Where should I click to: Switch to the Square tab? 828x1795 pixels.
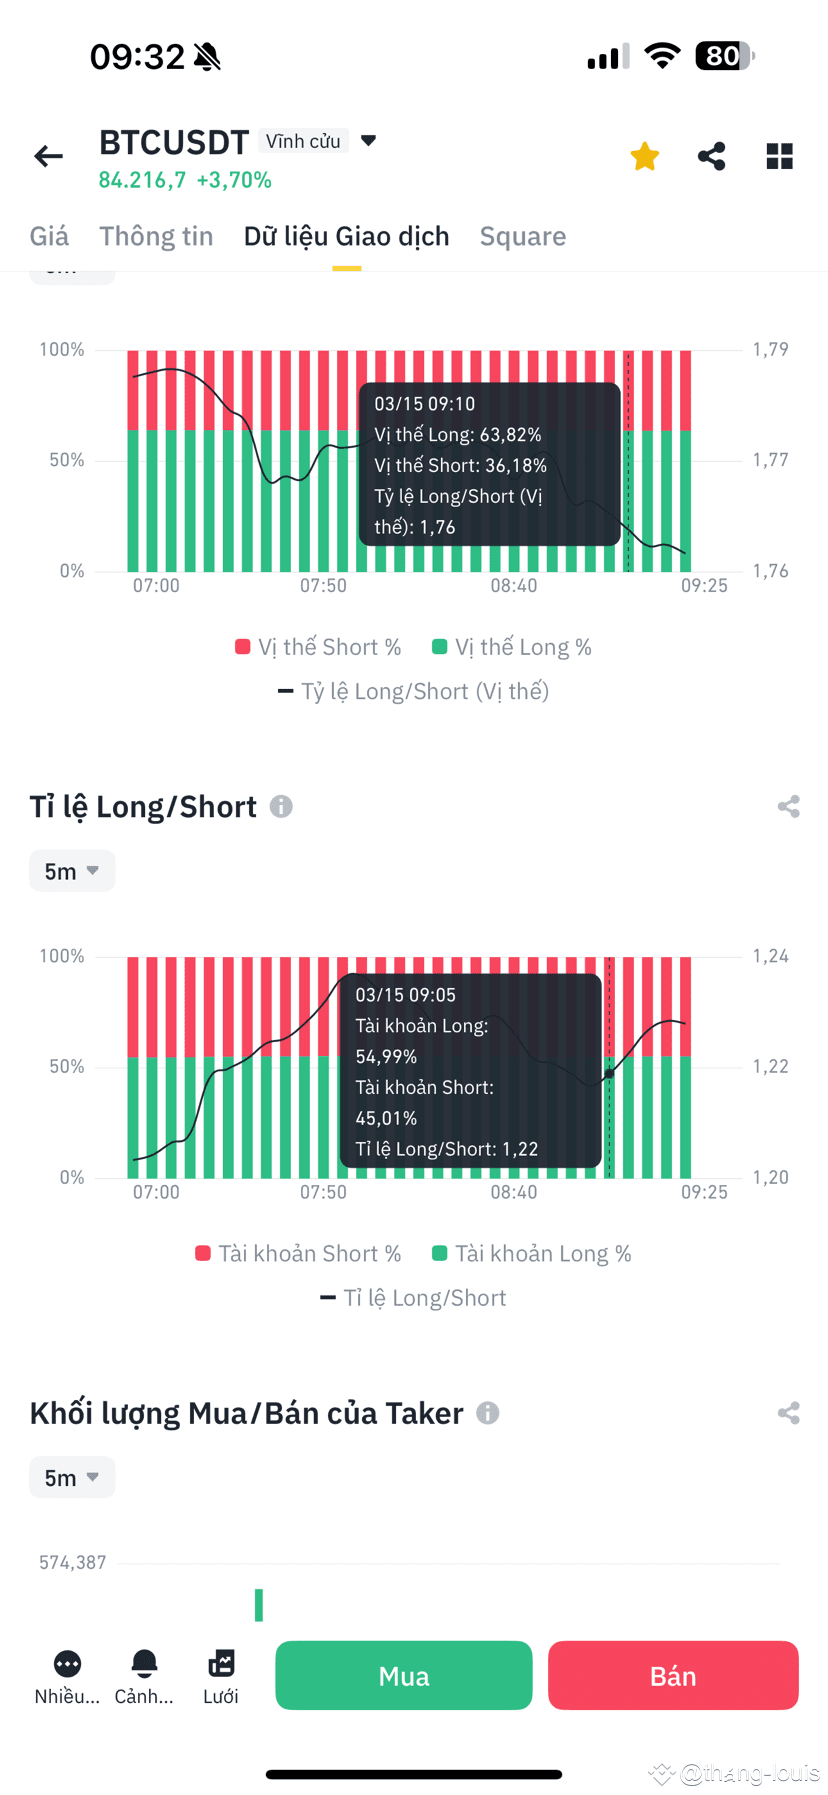click(523, 236)
